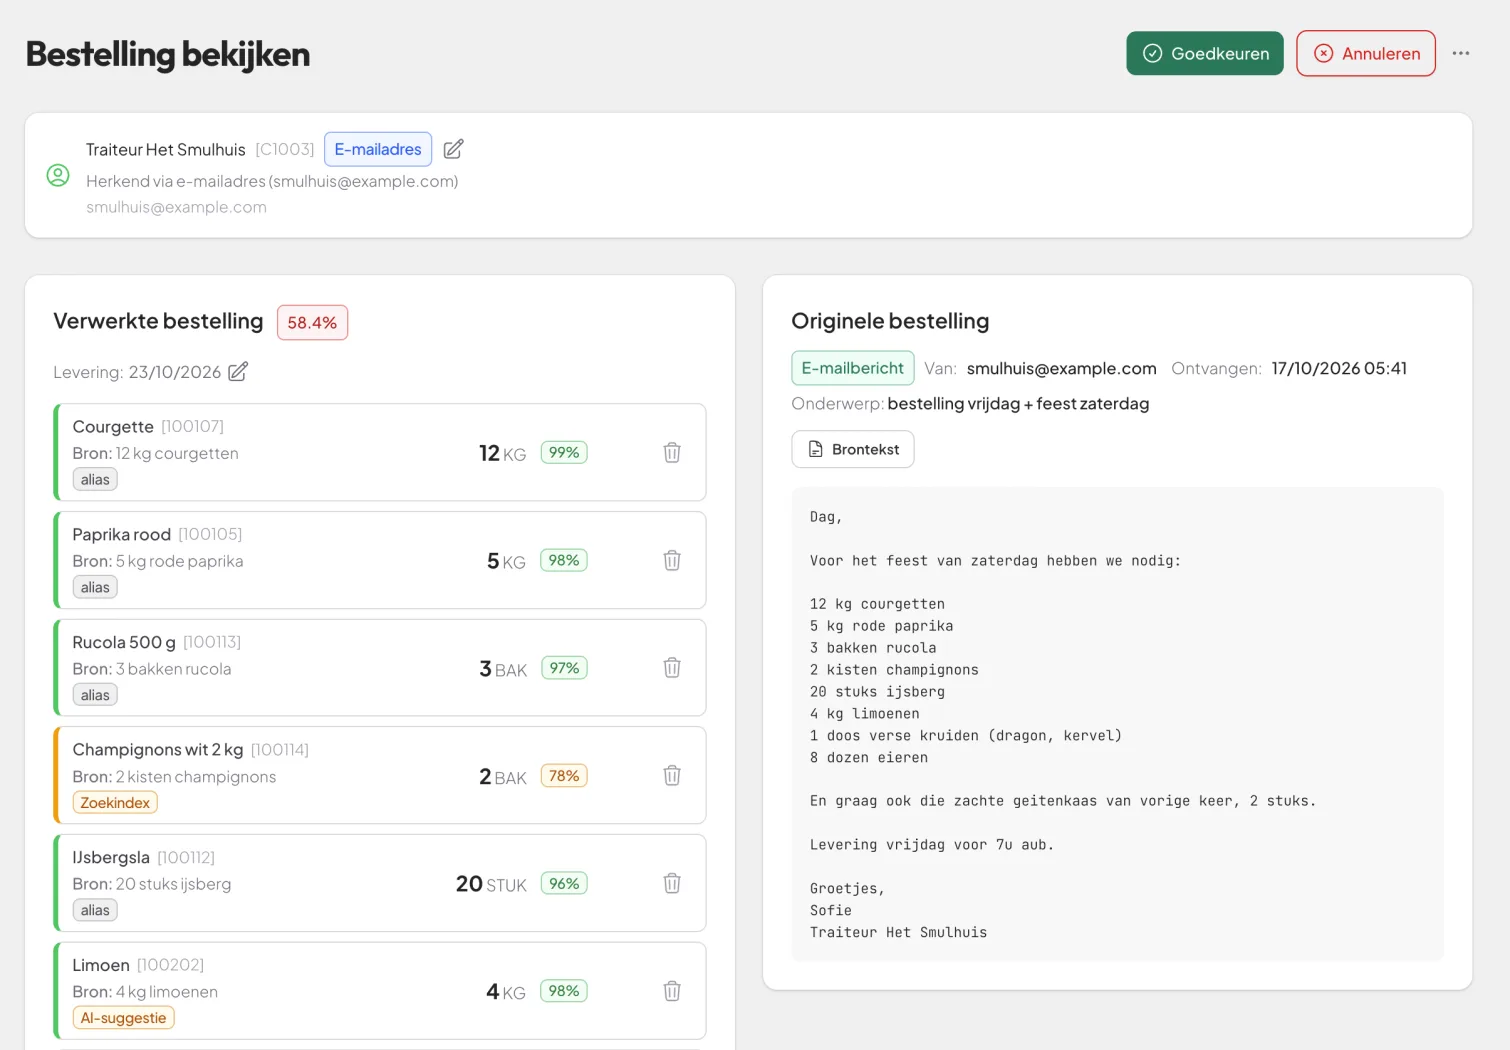Image resolution: width=1510 pixels, height=1050 pixels.
Task: Click the 78% confidence badge on Champignons
Action: [564, 776]
